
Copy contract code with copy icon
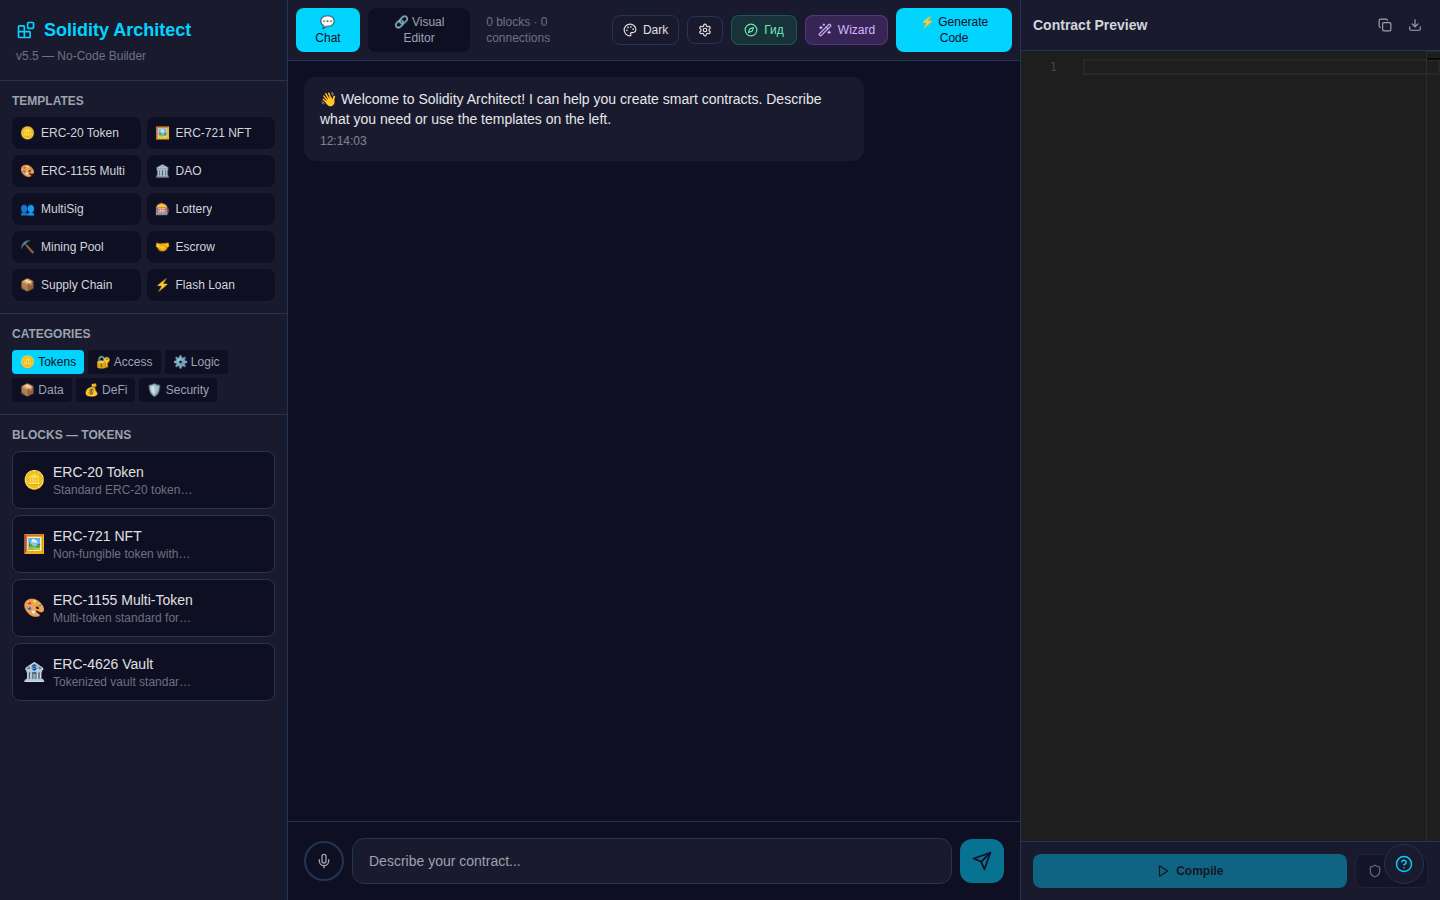click(x=1385, y=25)
